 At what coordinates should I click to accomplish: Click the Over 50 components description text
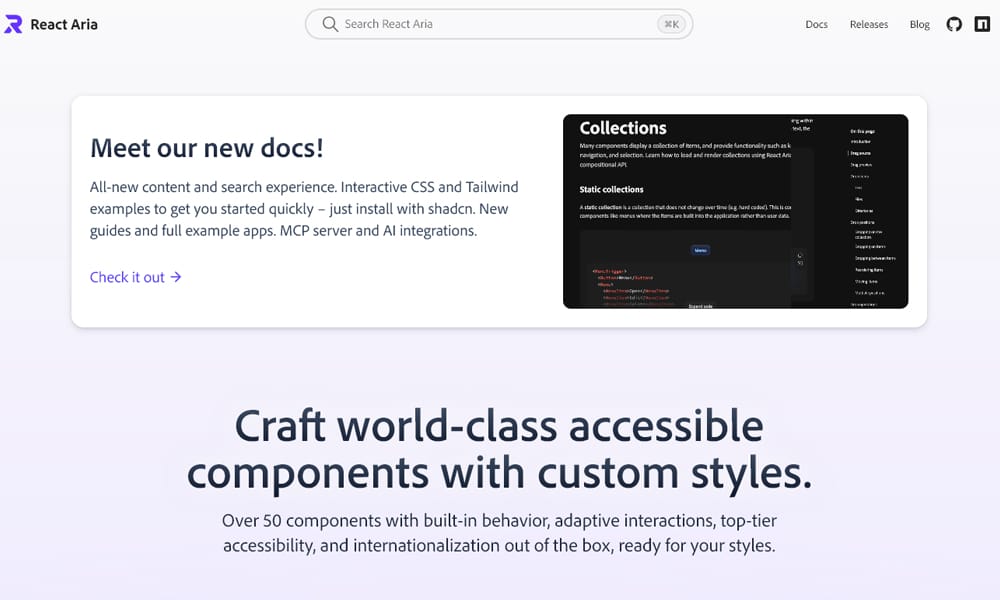[x=499, y=533]
